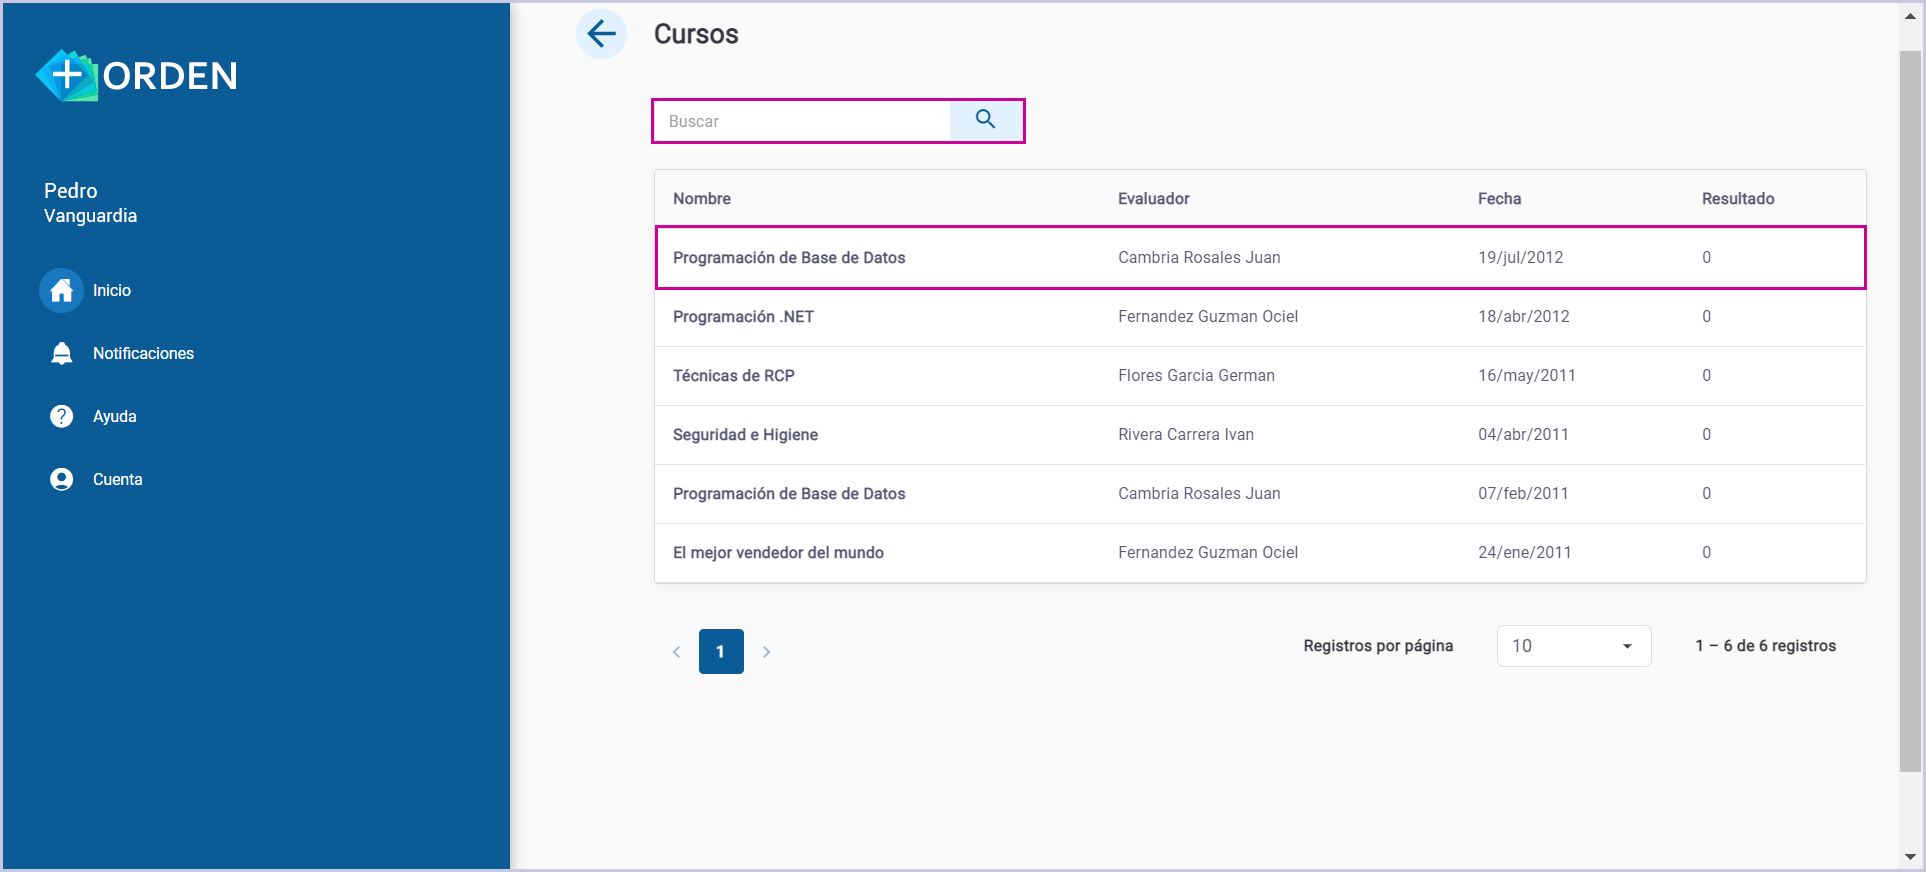1926x872 pixels.
Task: Open the Registros por página dropdown
Action: tap(1572, 646)
